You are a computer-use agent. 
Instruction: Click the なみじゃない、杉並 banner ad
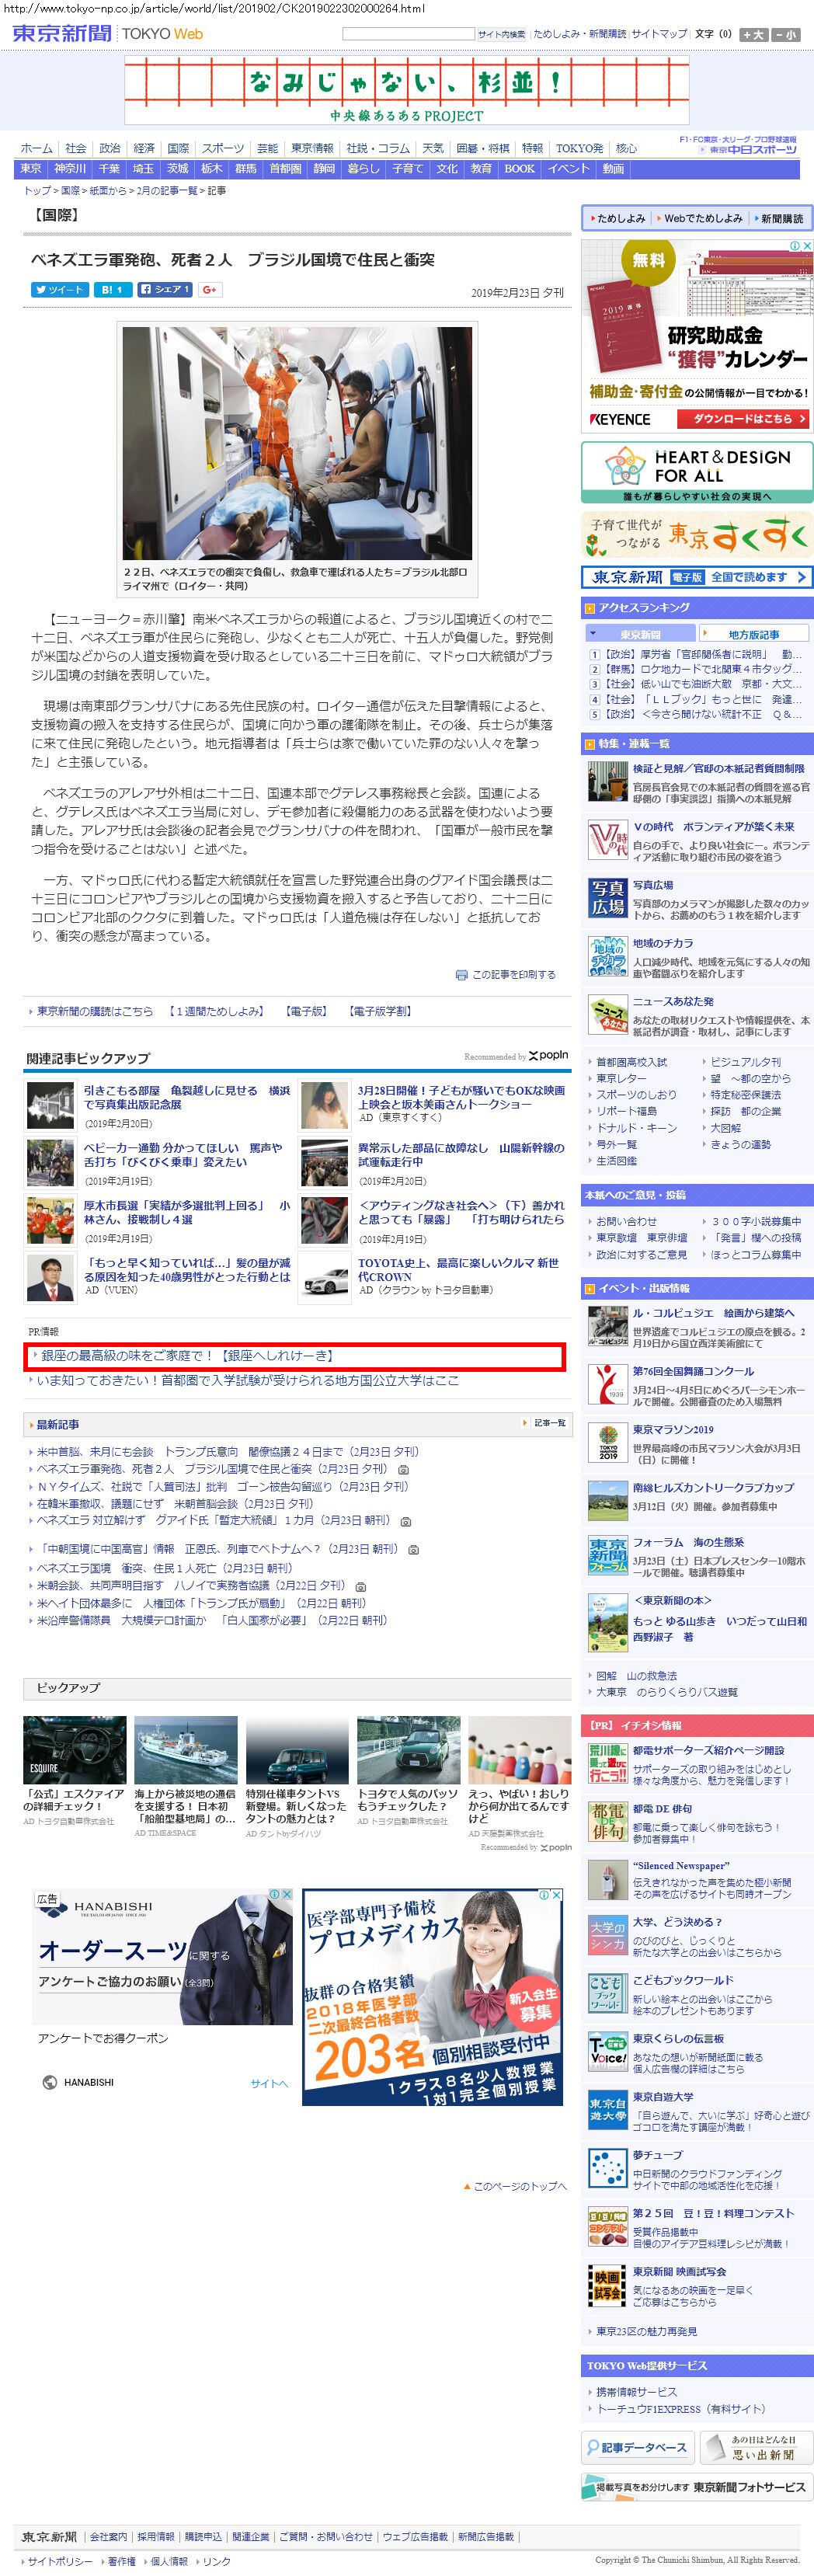tap(406, 90)
